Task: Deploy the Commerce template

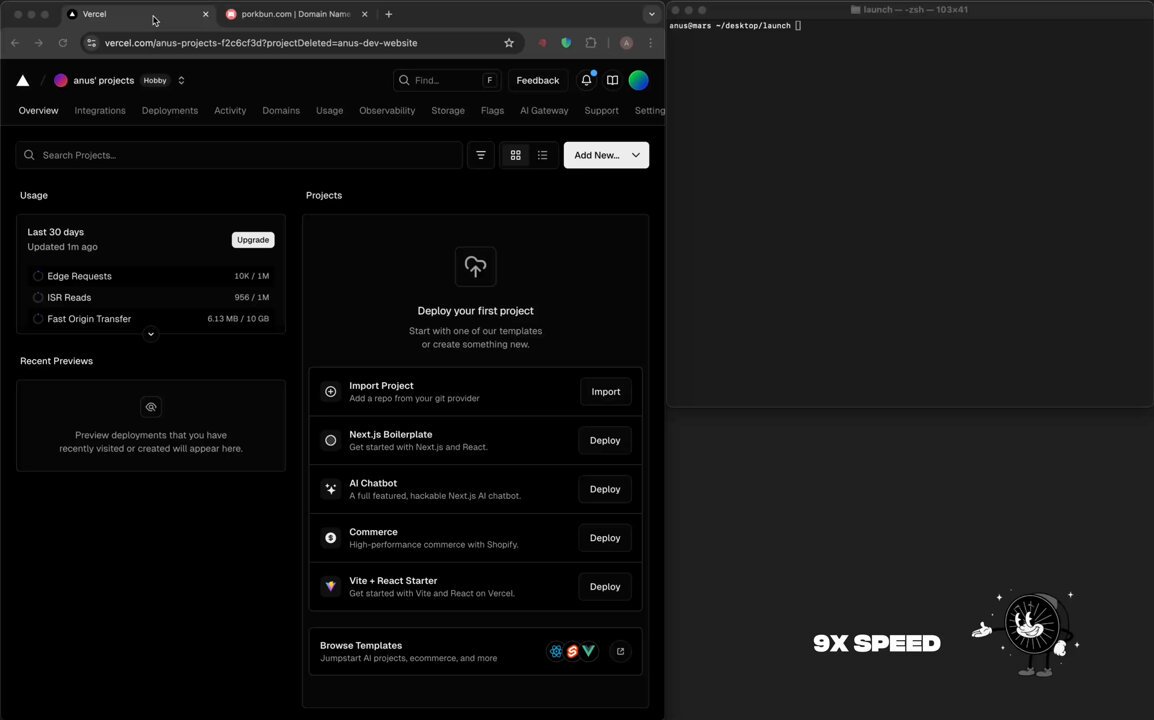Action: click(x=605, y=538)
